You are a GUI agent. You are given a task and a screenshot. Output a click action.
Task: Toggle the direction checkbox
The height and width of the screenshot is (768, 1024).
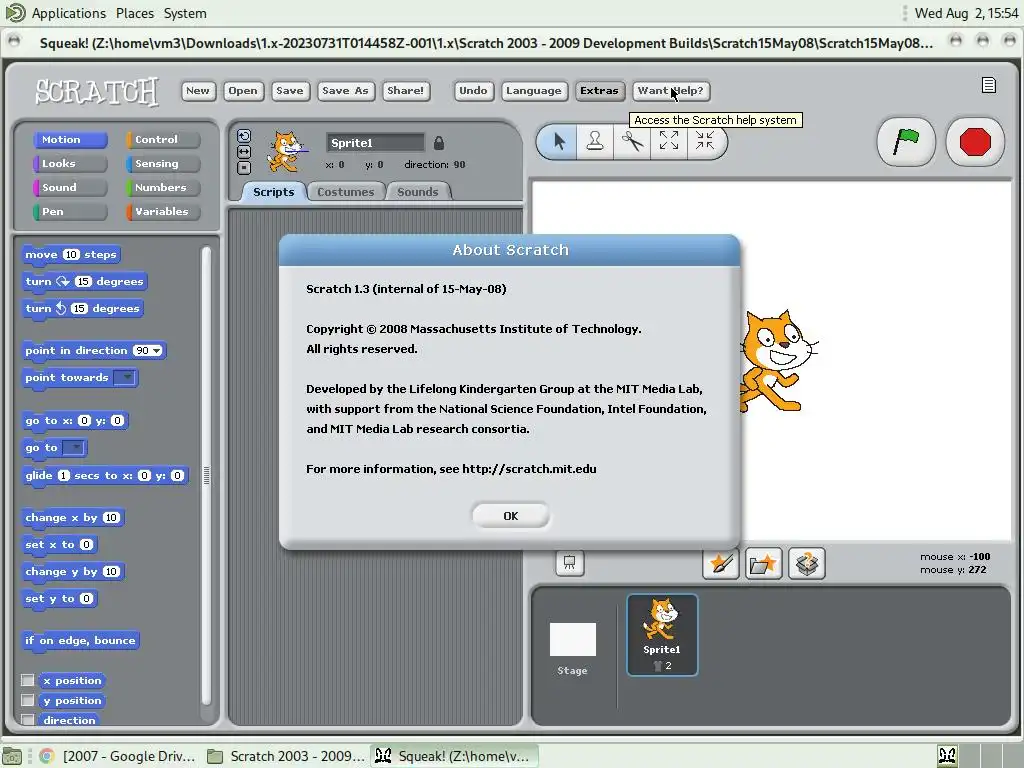tap(27, 719)
